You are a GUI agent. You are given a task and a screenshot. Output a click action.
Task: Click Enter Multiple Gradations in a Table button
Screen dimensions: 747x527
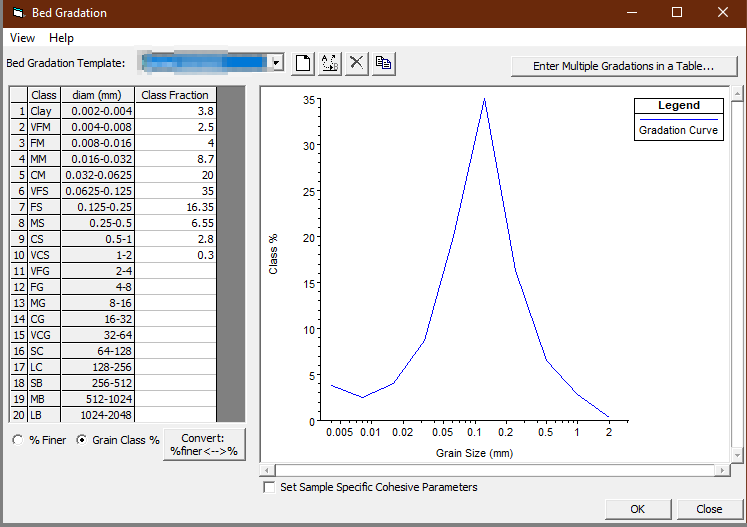[623, 66]
